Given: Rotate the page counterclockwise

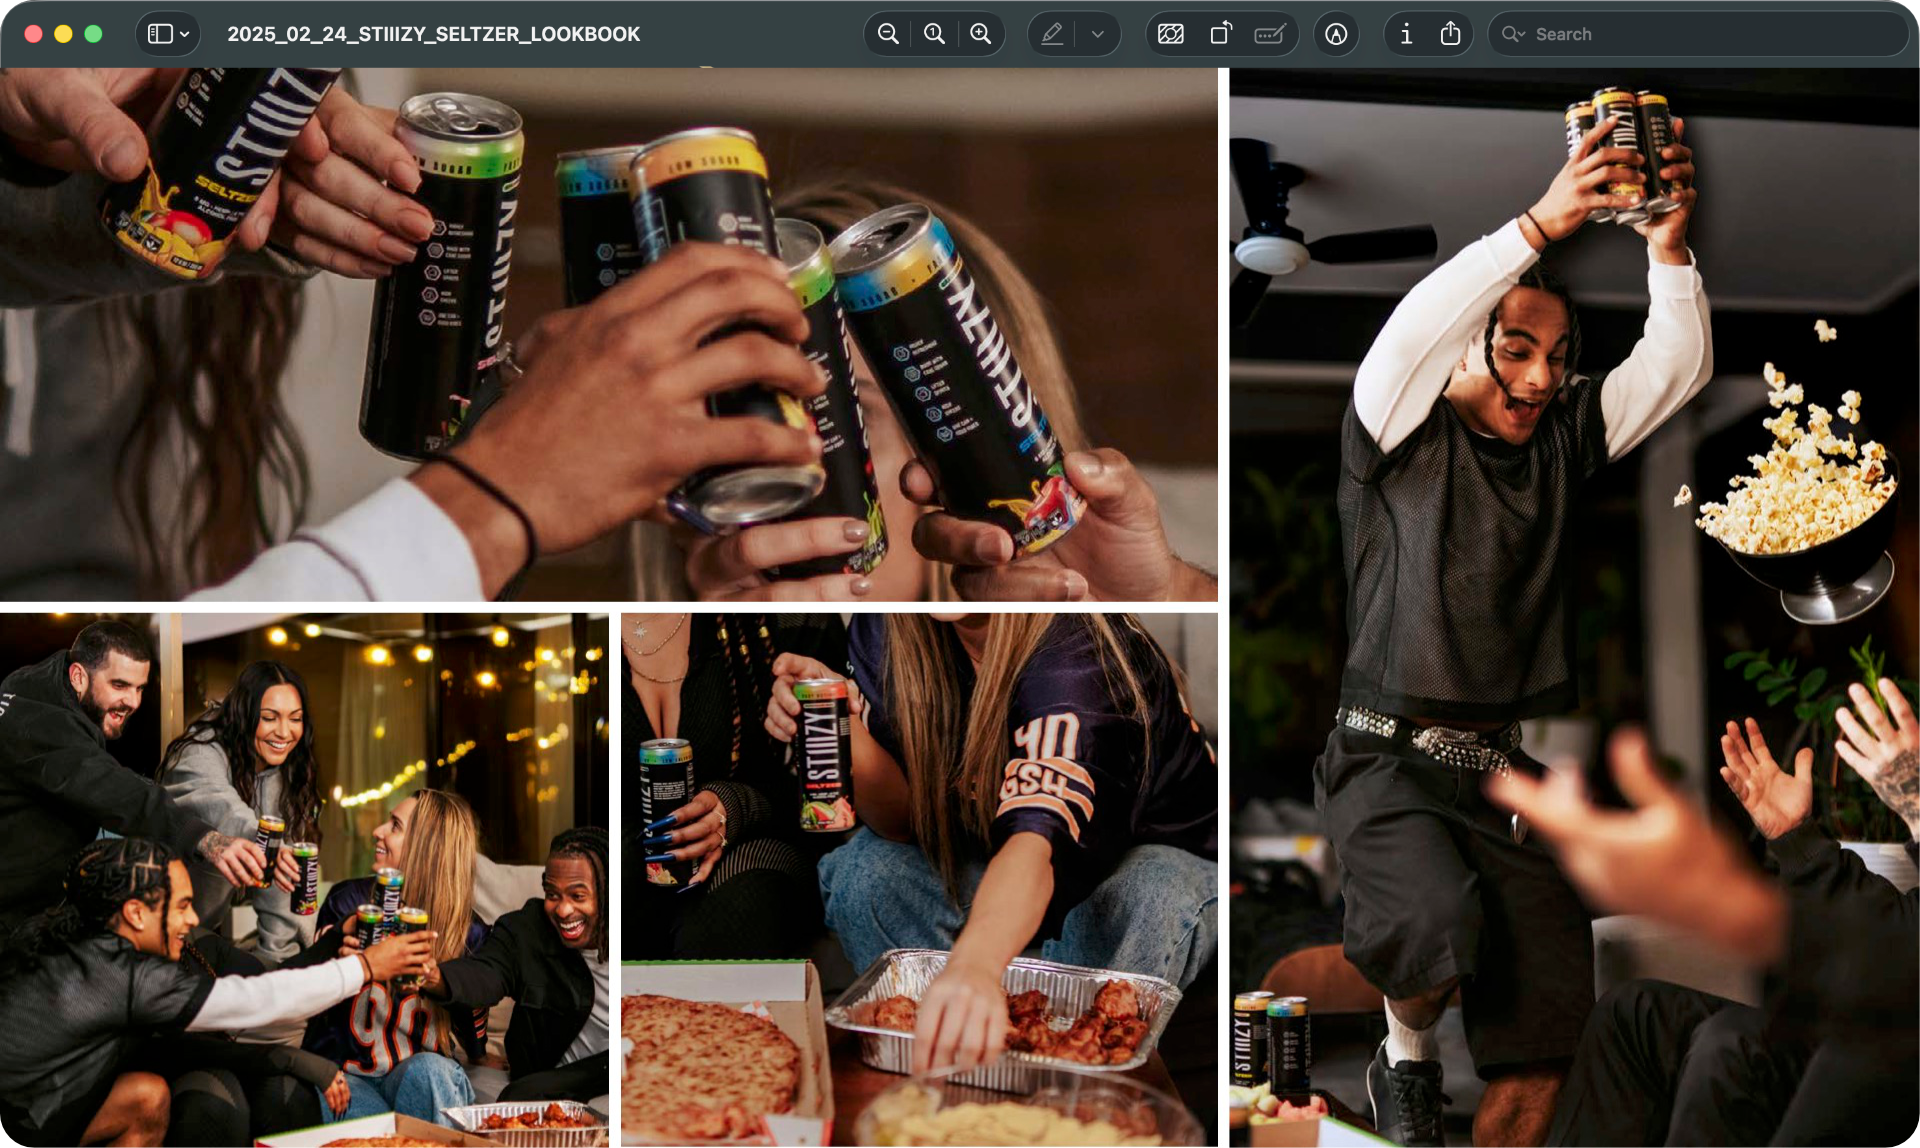Looking at the screenshot, I should click(1221, 33).
